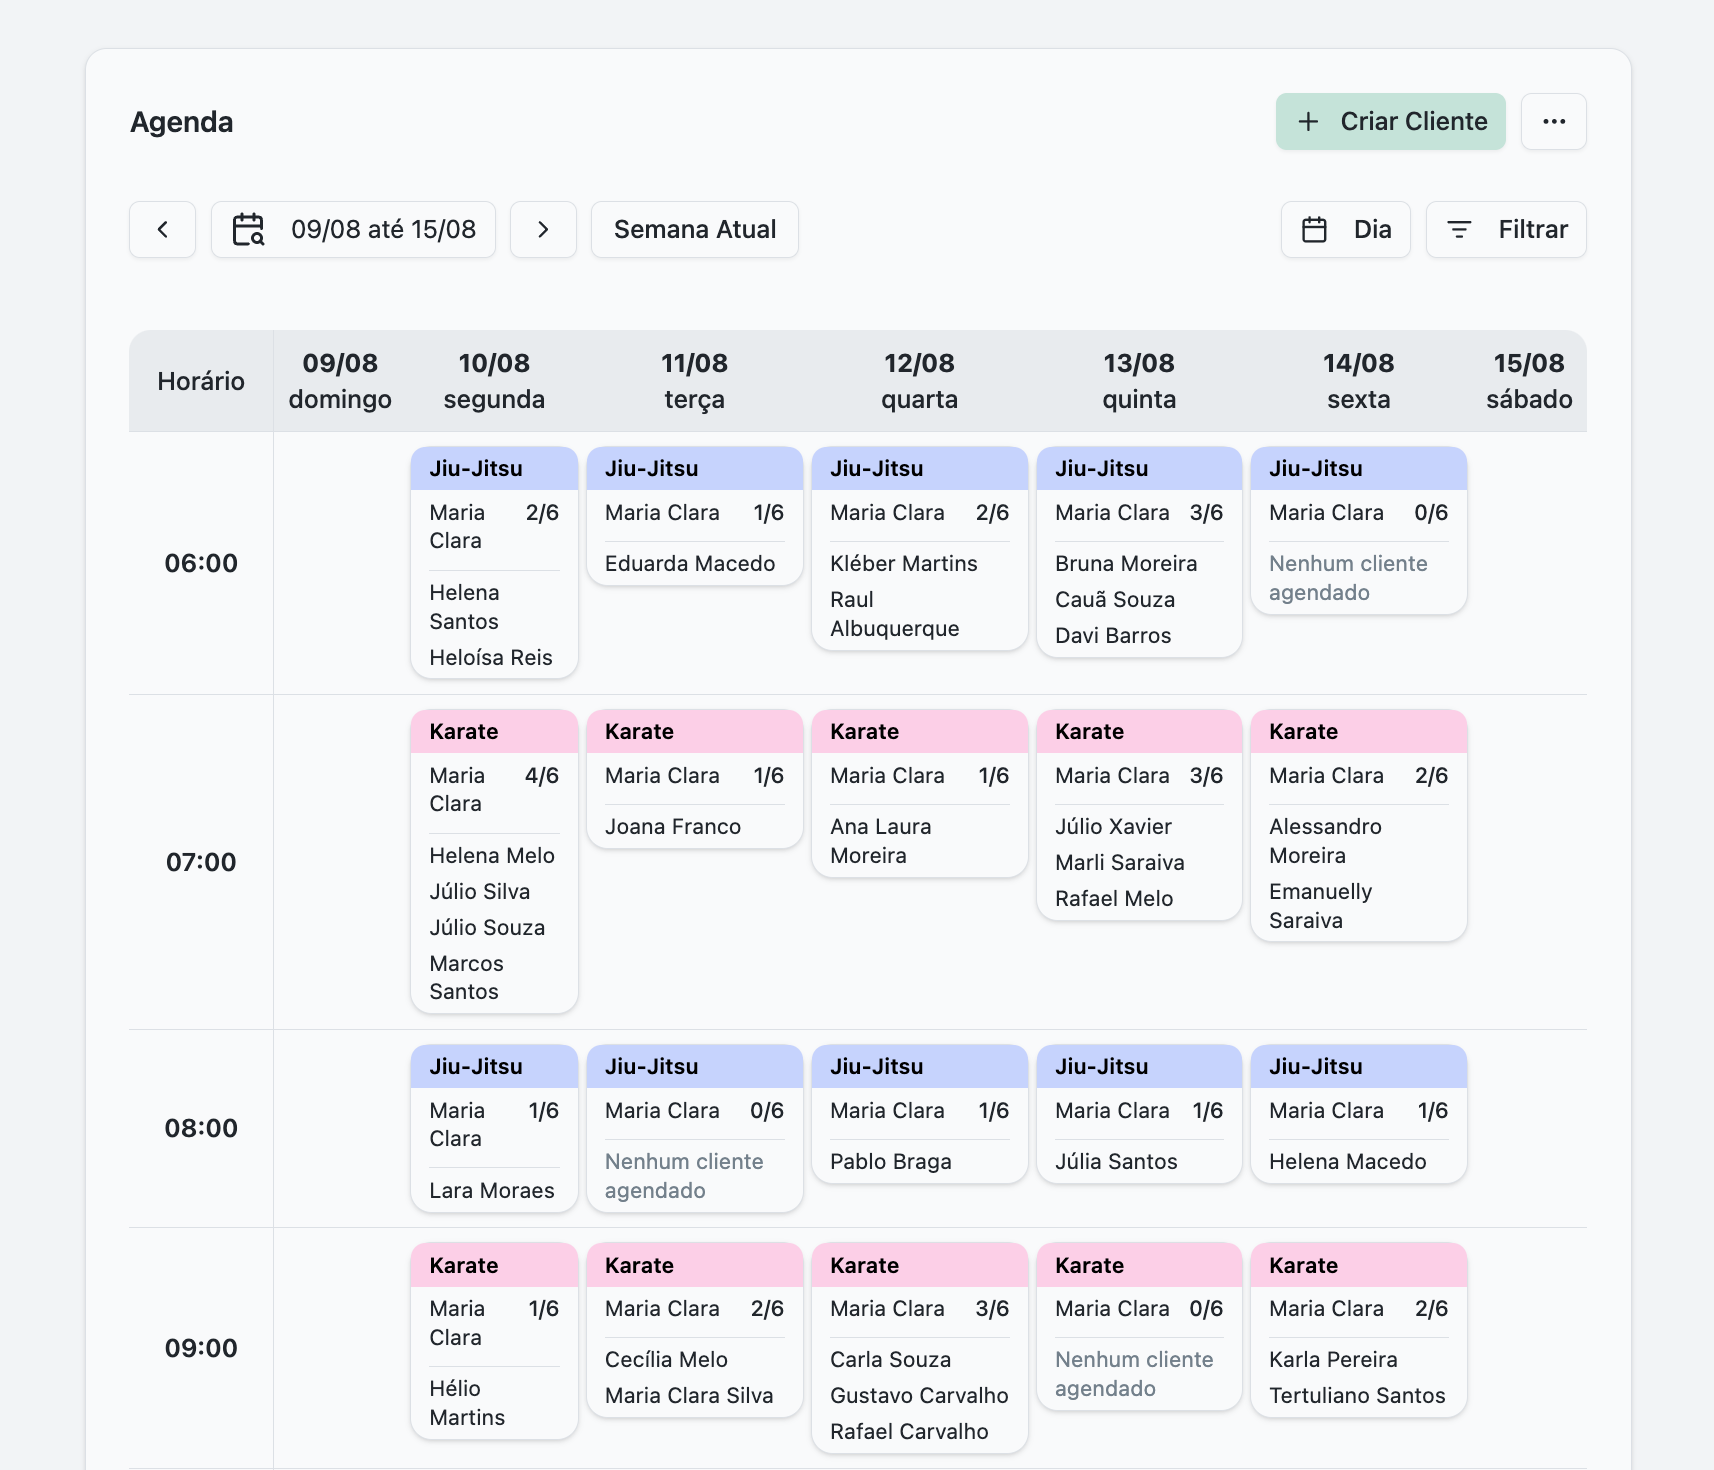
Task: Click client Alessandro Moreira
Action: click(x=1325, y=841)
